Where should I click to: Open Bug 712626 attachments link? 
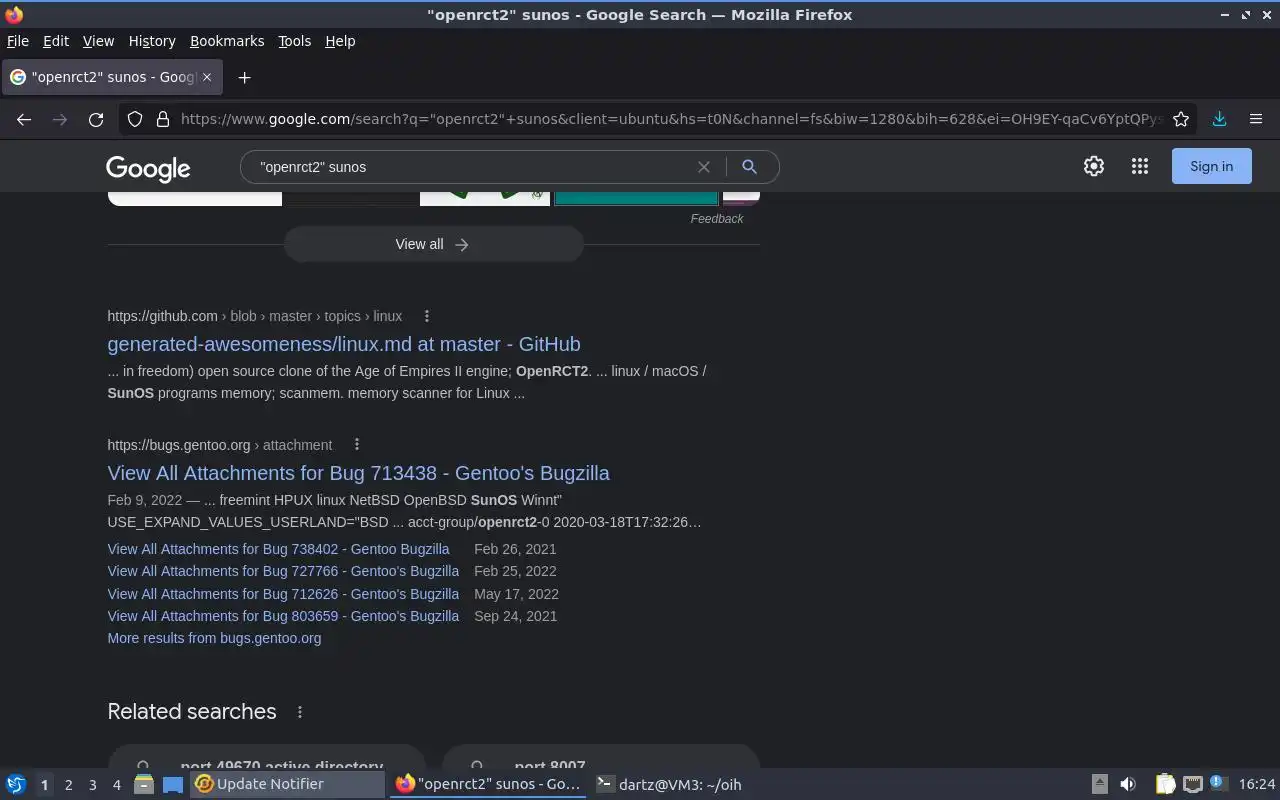point(283,594)
